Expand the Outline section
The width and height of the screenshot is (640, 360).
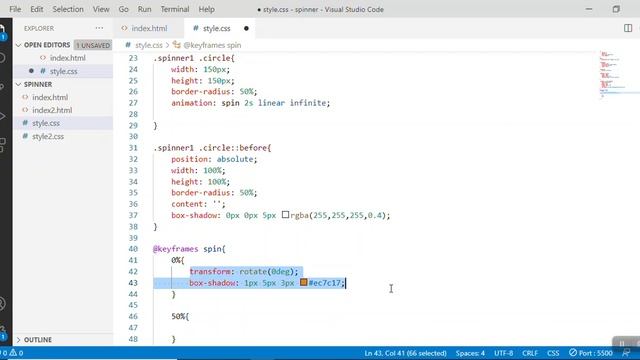18,340
